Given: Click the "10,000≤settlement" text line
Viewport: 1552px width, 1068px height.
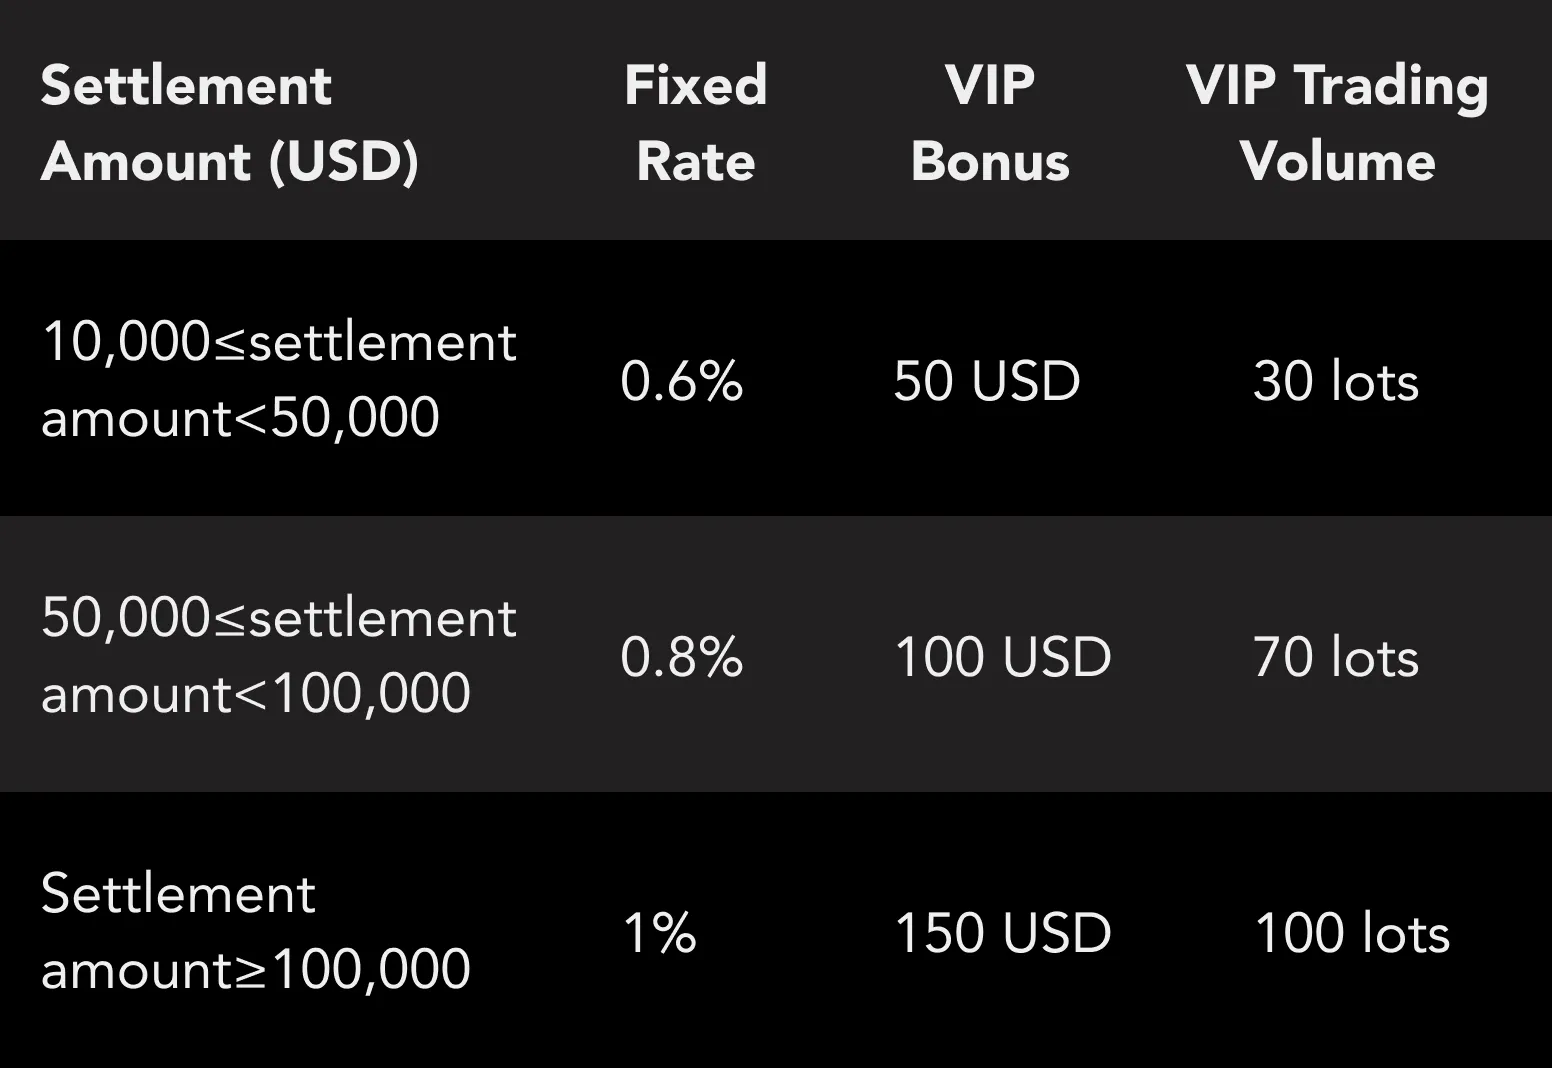Looking at the screenshot, I should point(279,342).
